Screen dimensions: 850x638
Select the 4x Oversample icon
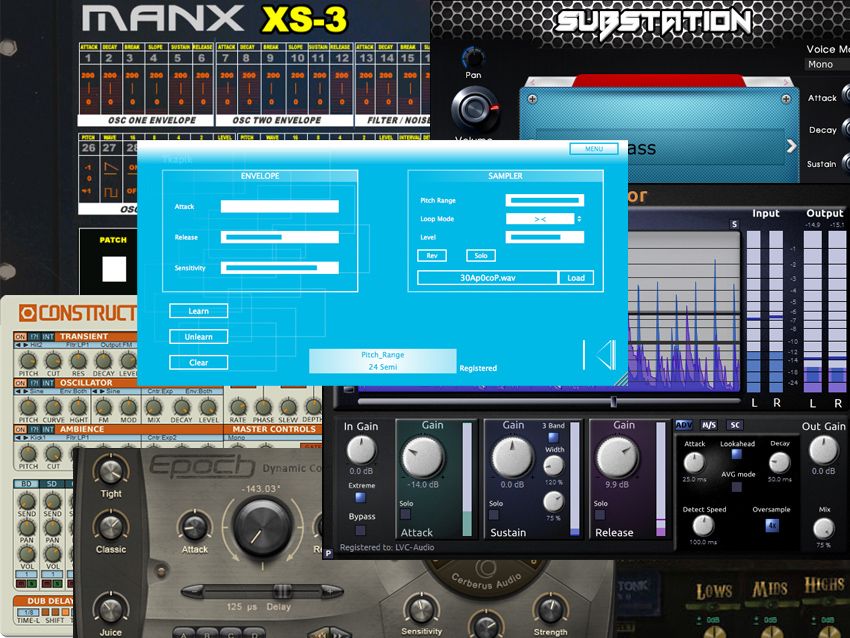(772, 526)
